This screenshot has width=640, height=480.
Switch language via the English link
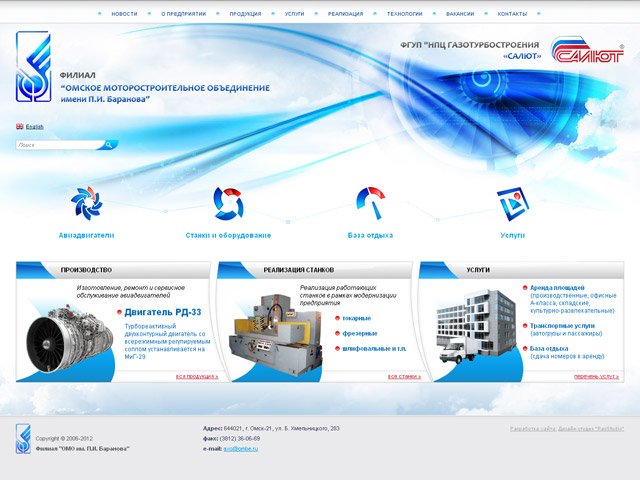click(35, 127)
